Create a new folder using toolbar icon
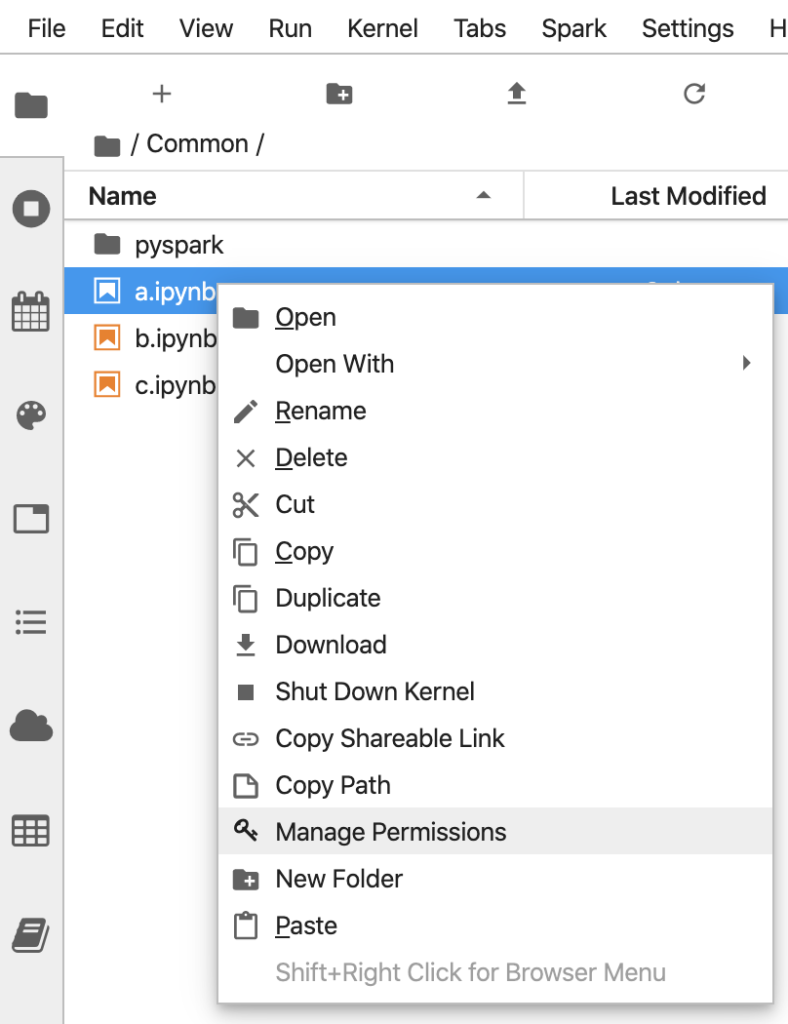The height and width of the screenshot is (1024, 788). pos(339,93)
